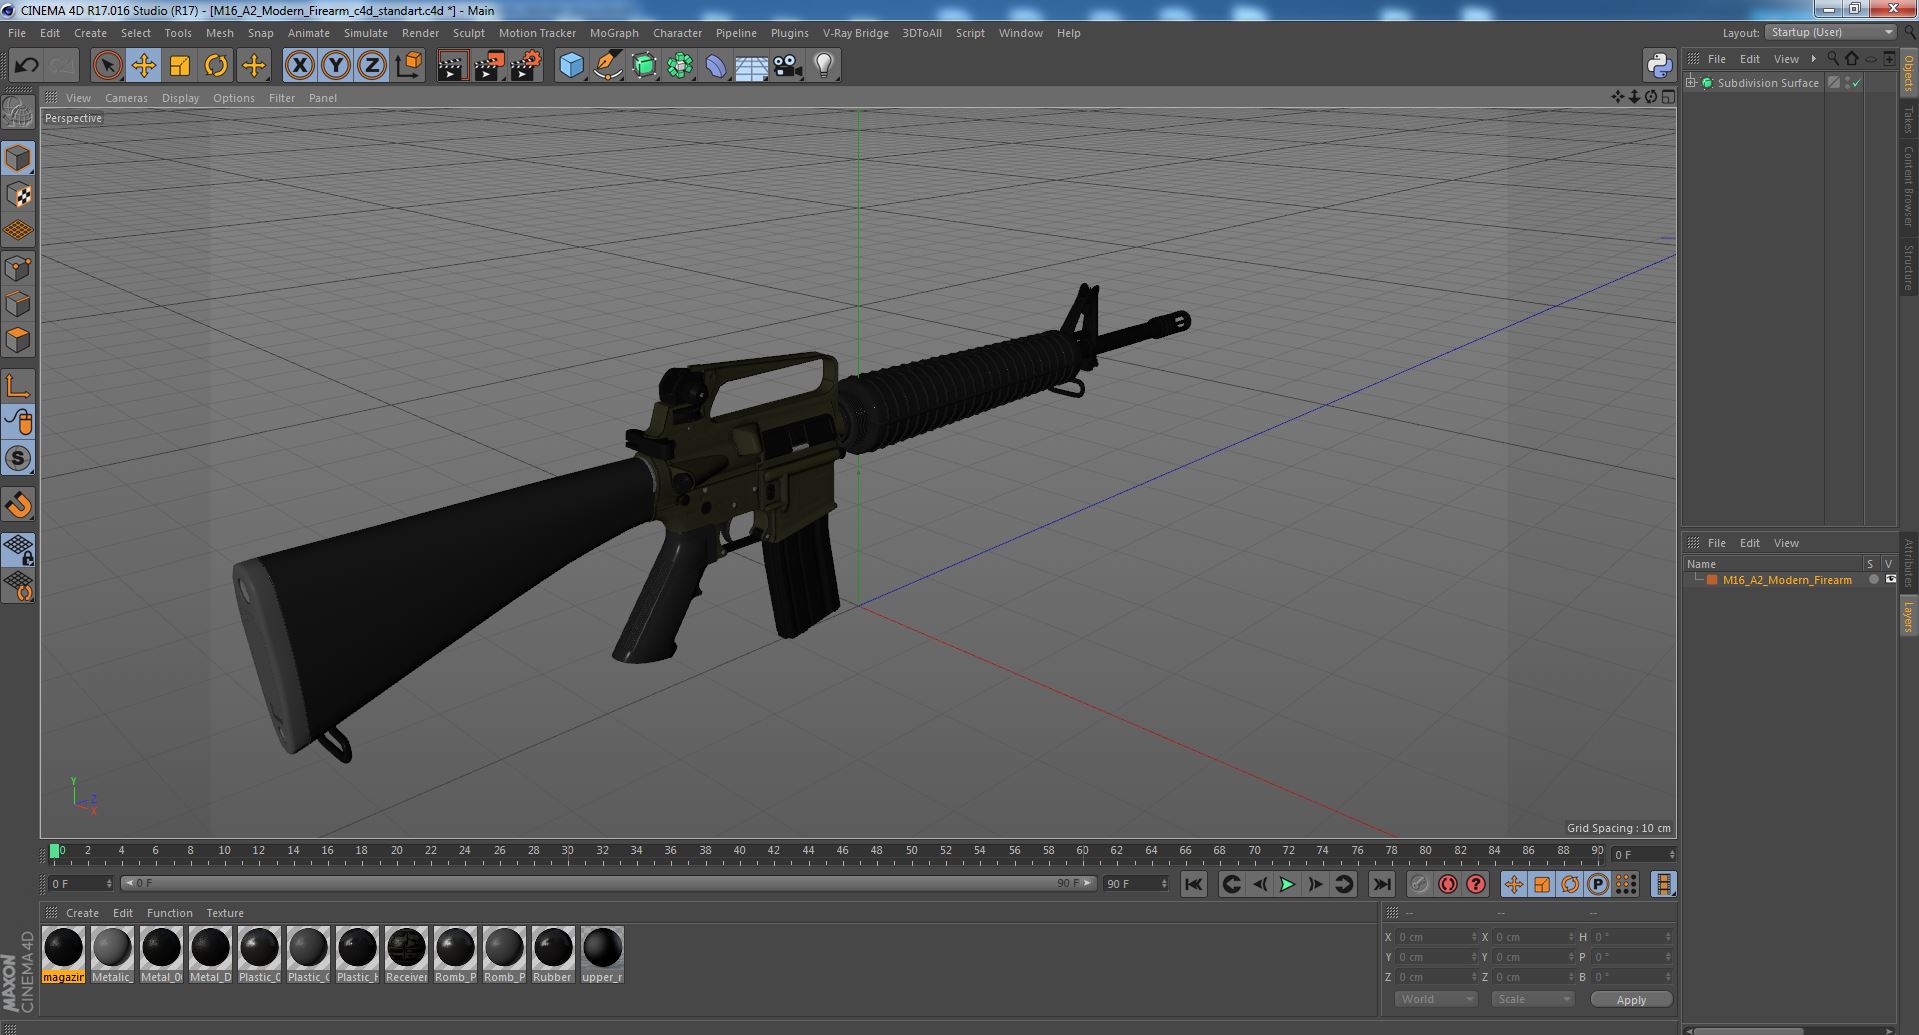Switch to Points mode
1919x1035 pixels.
click(18, 268)
